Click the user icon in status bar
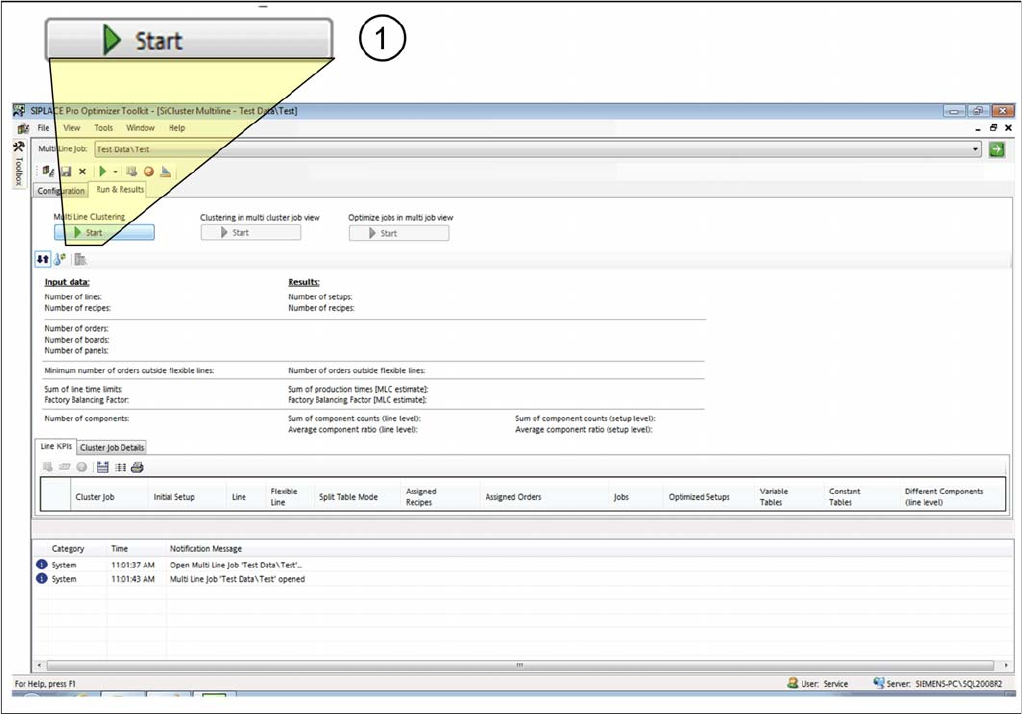Screen dimensions: 1022x714 tap(793, 683)
